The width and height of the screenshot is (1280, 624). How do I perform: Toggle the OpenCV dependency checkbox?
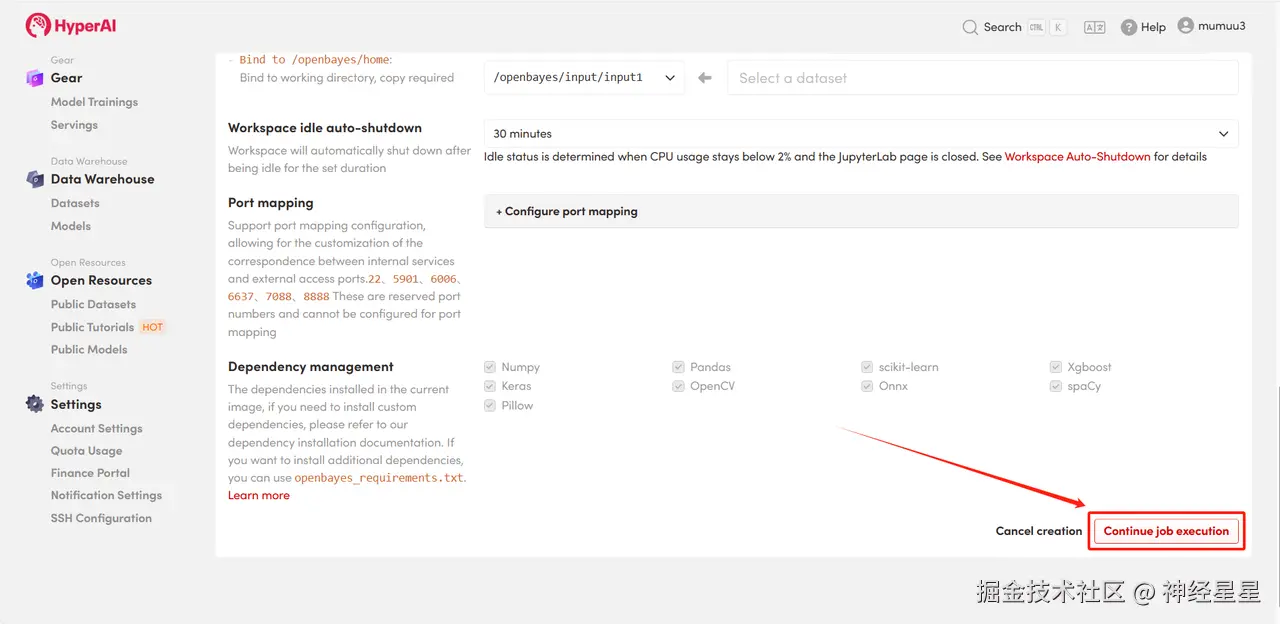[x=679, y=386]
